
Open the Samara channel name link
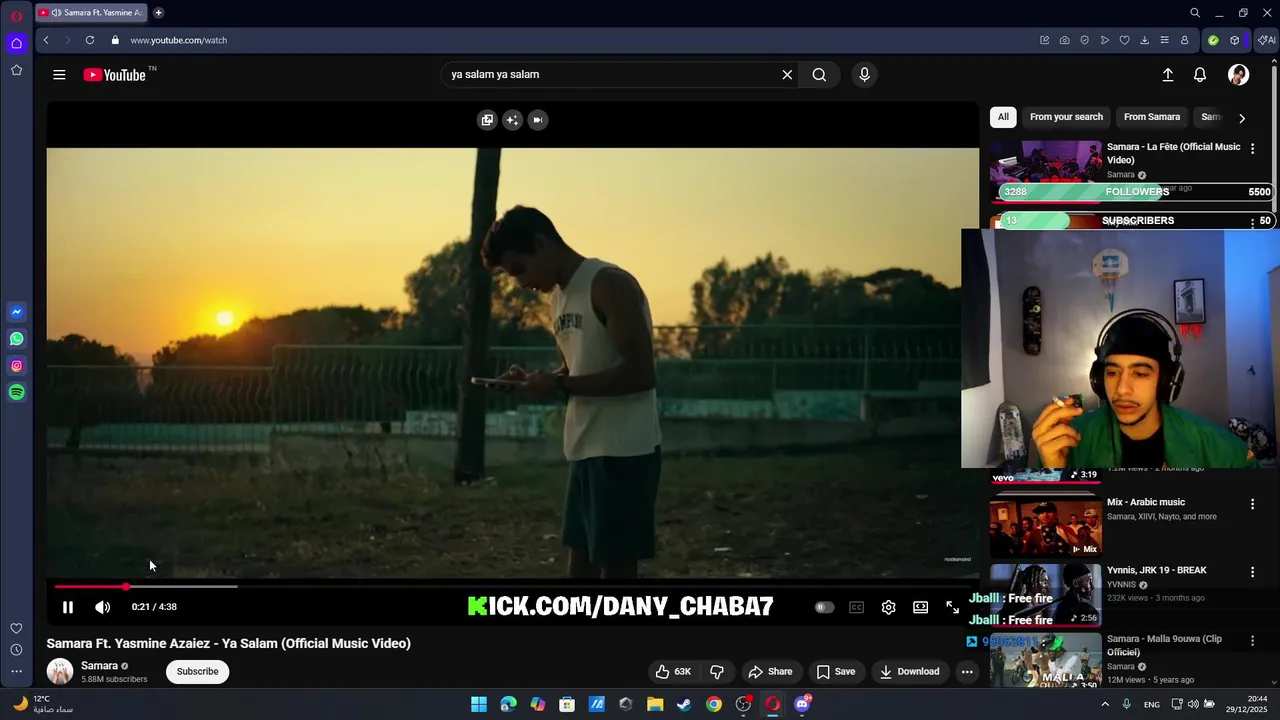(x=99, y=666)
